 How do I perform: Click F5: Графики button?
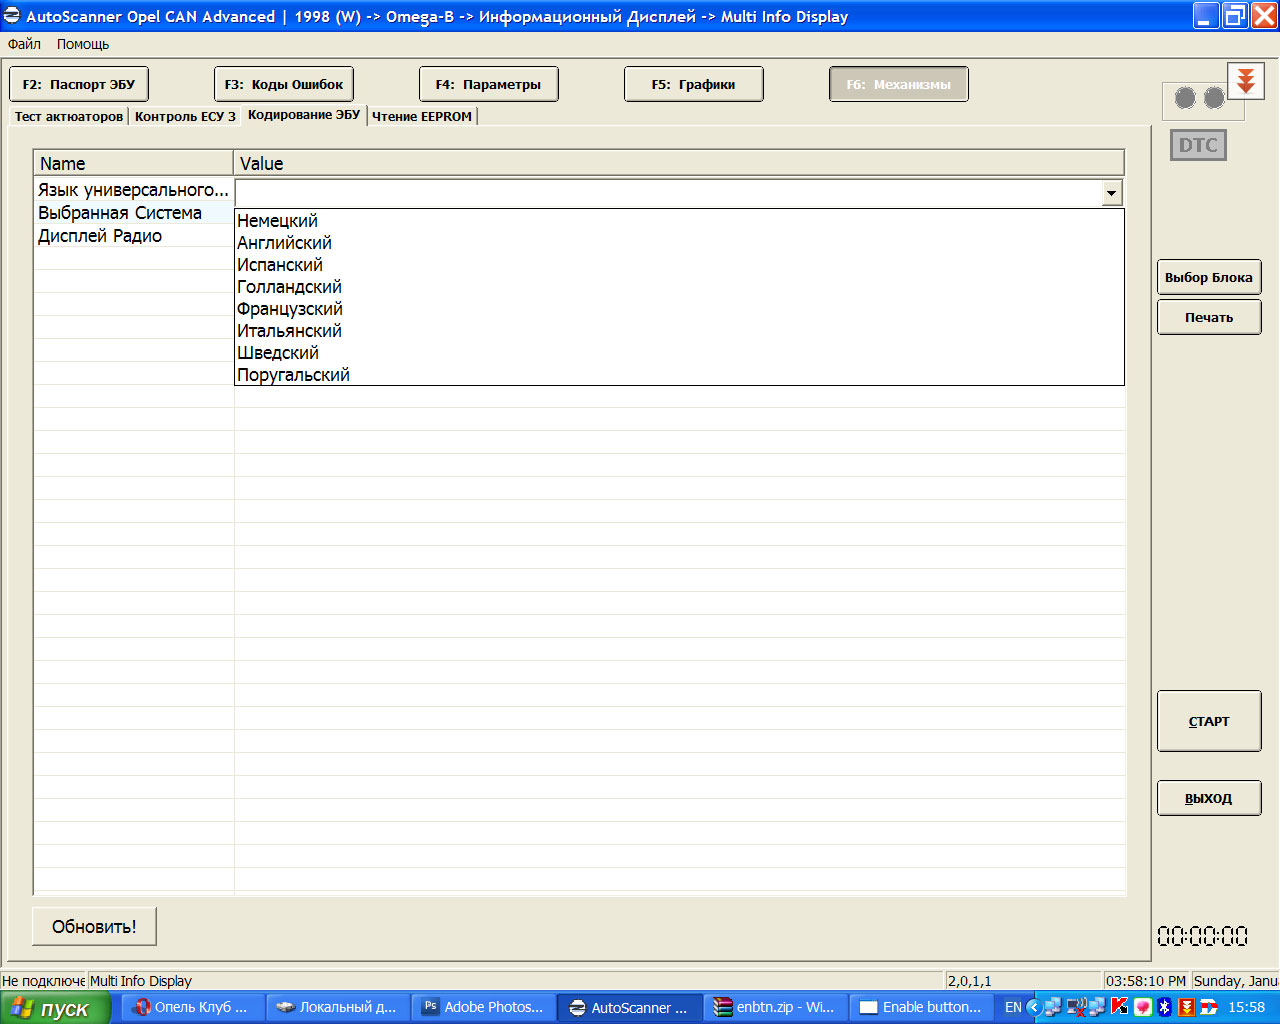coord(694,84)
